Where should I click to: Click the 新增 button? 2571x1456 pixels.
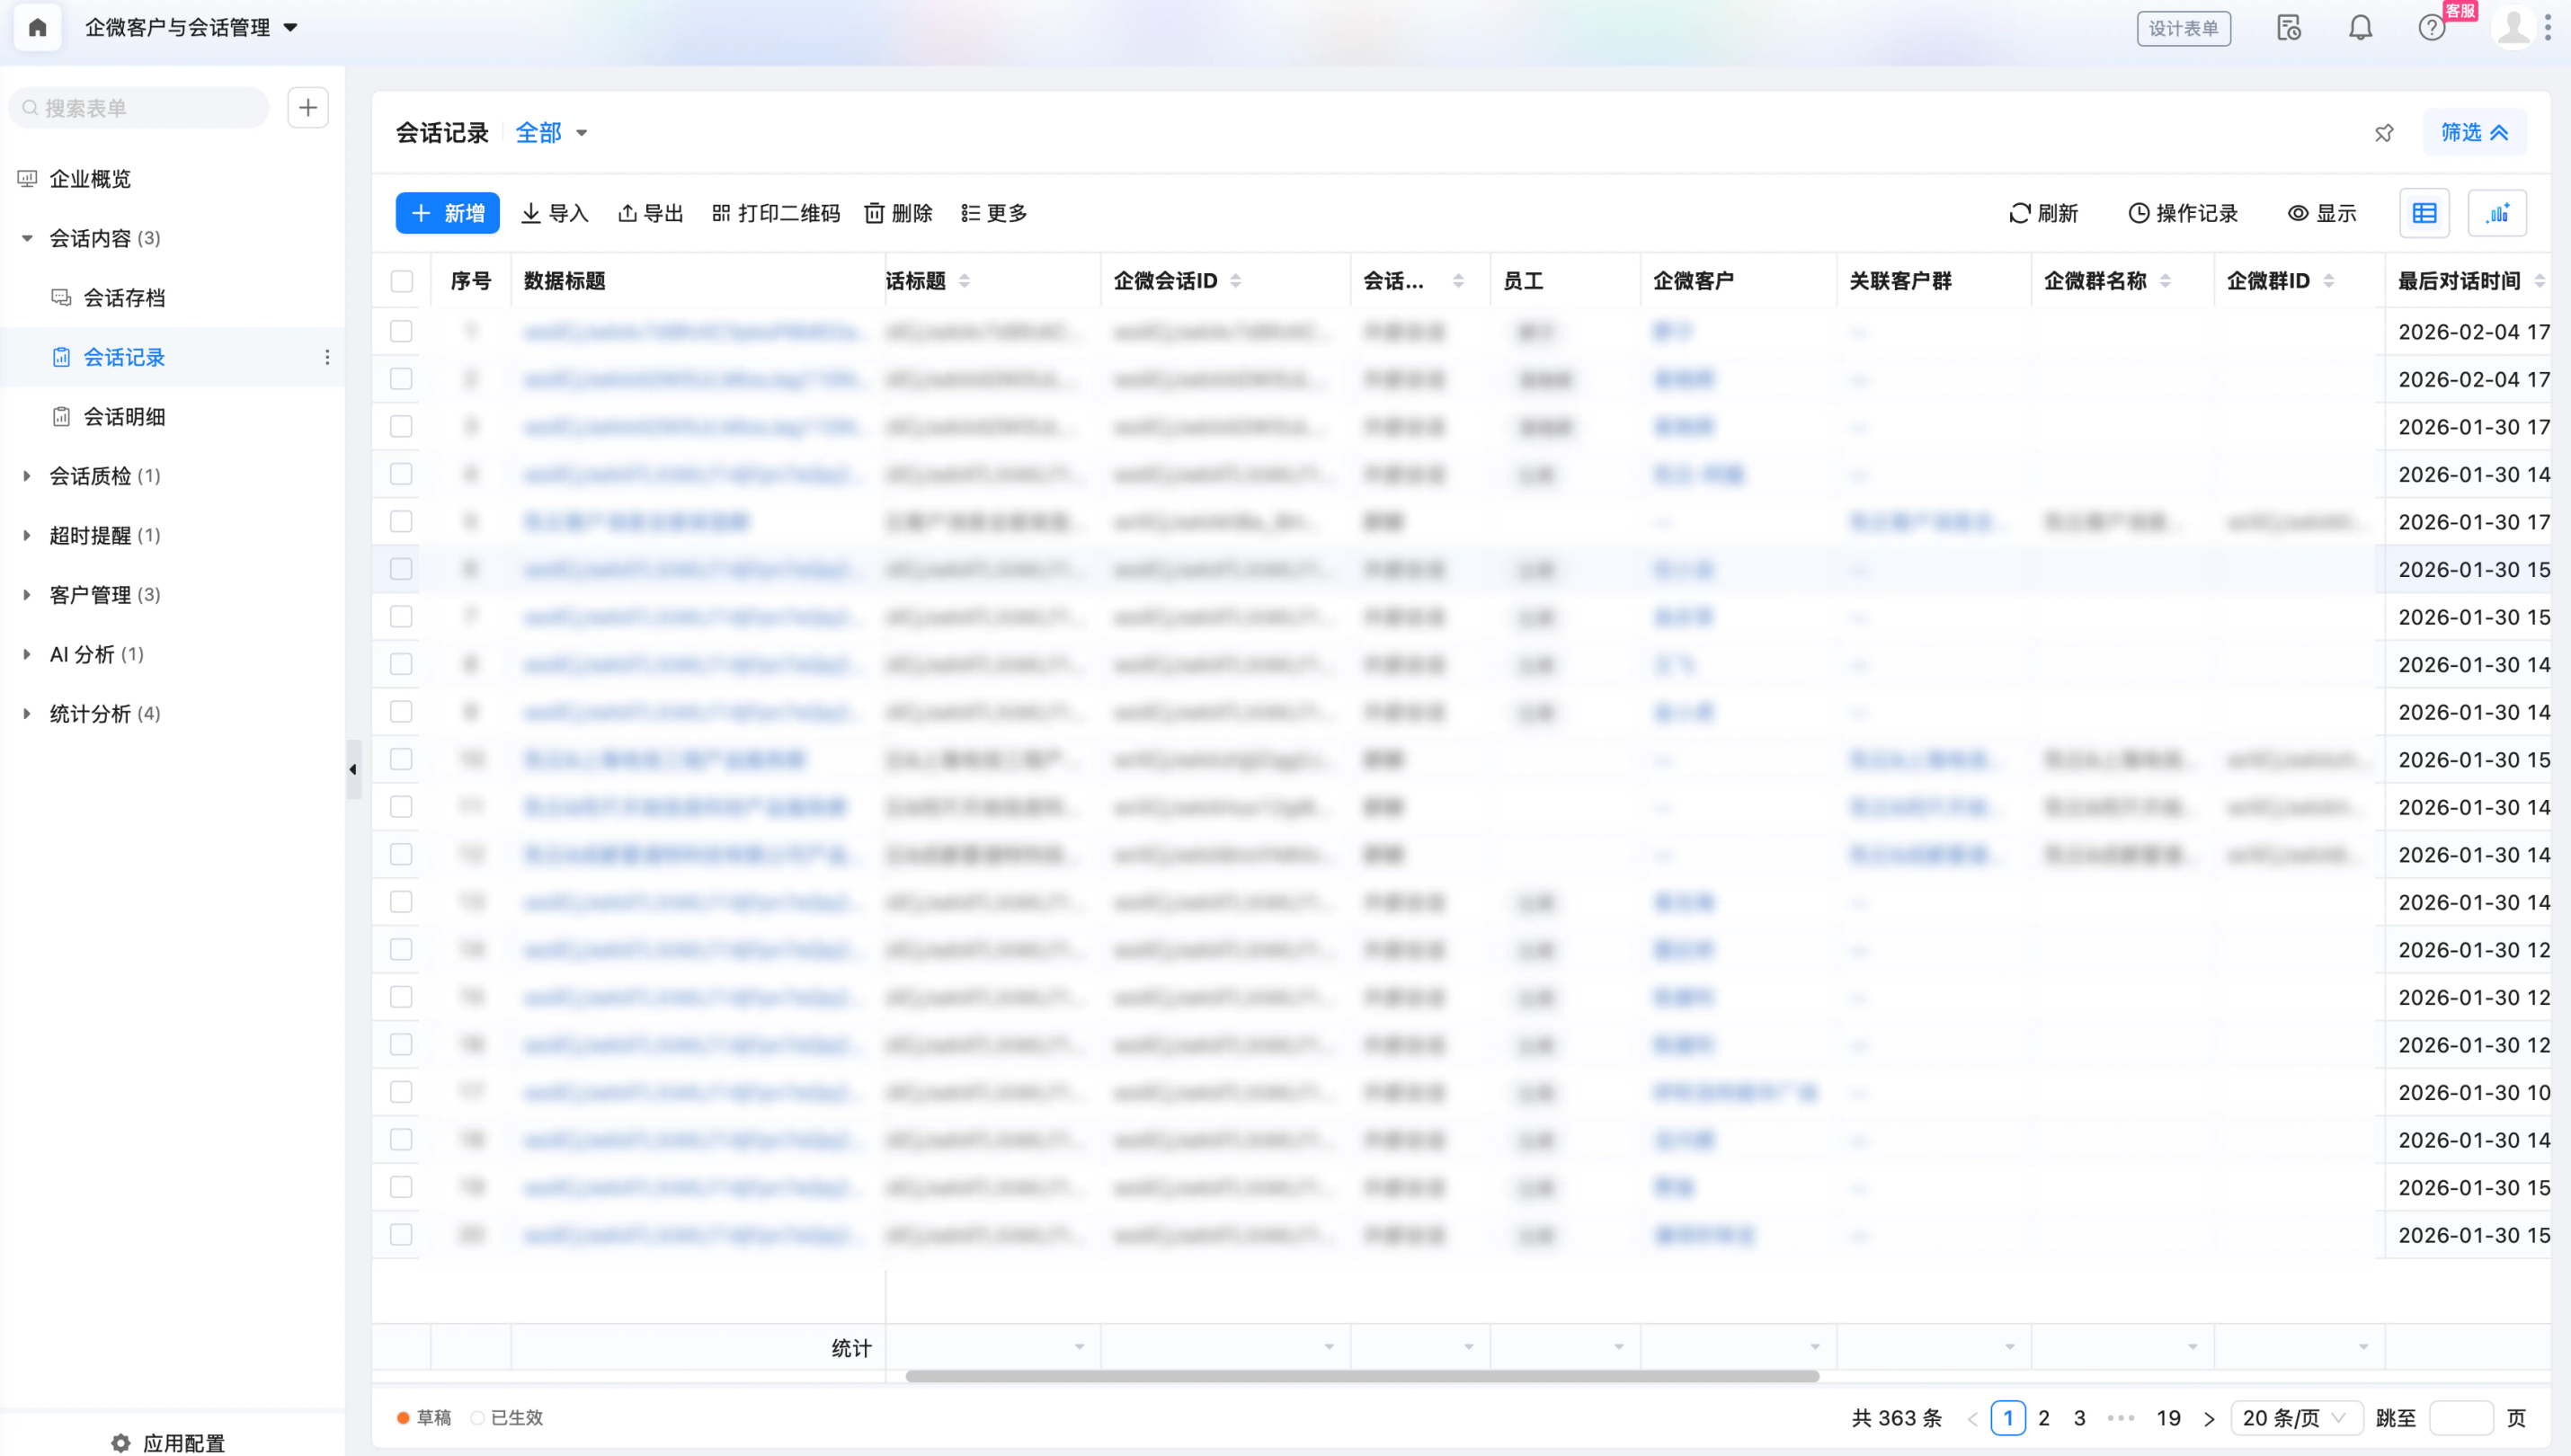pos(447,213)
